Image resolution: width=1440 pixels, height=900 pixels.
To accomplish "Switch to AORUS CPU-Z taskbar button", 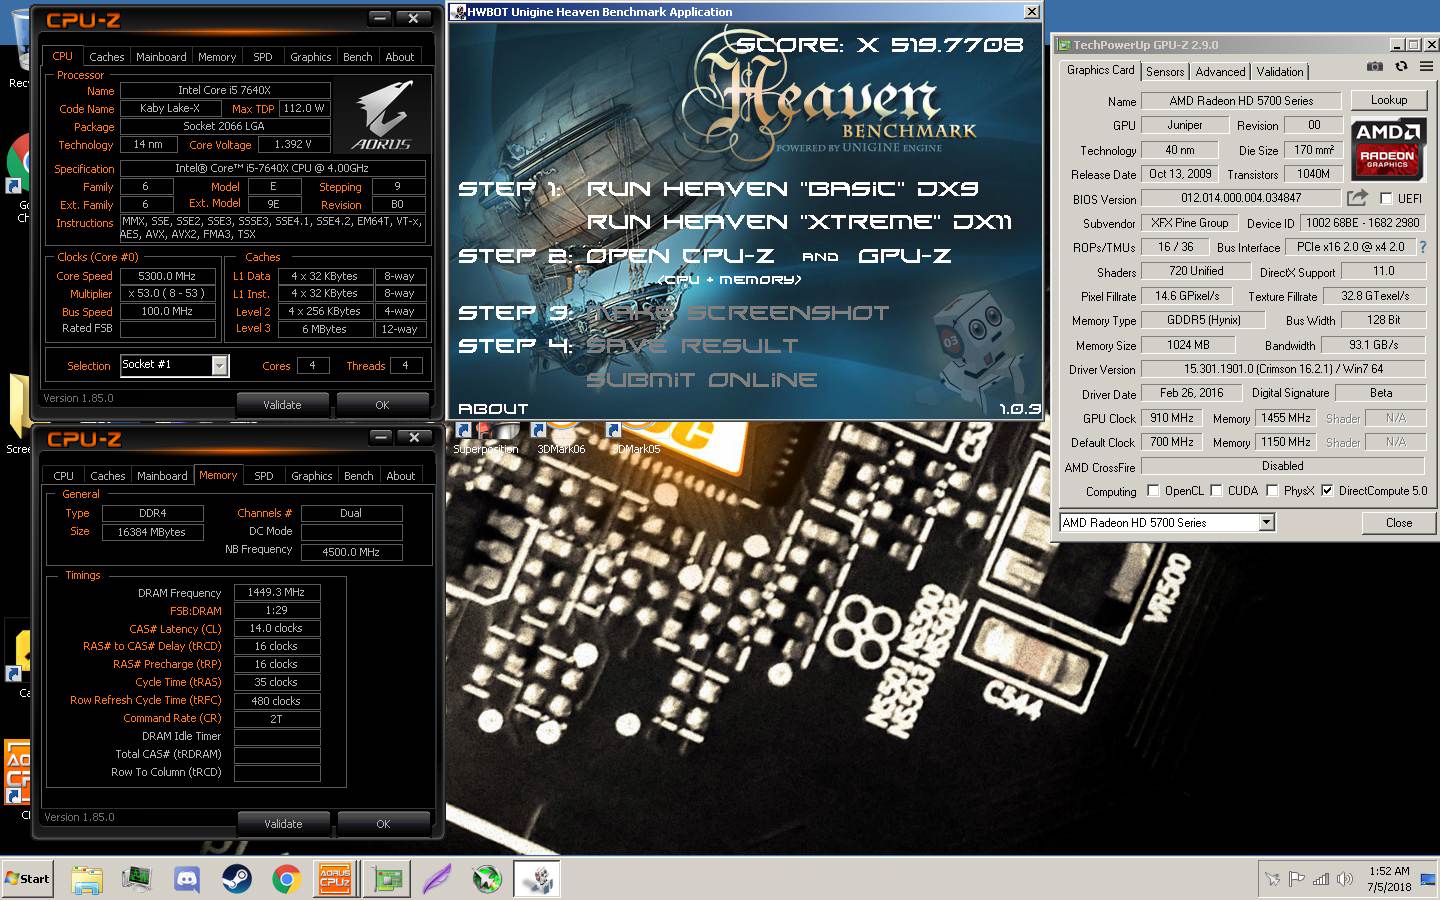I will point(336,879).
